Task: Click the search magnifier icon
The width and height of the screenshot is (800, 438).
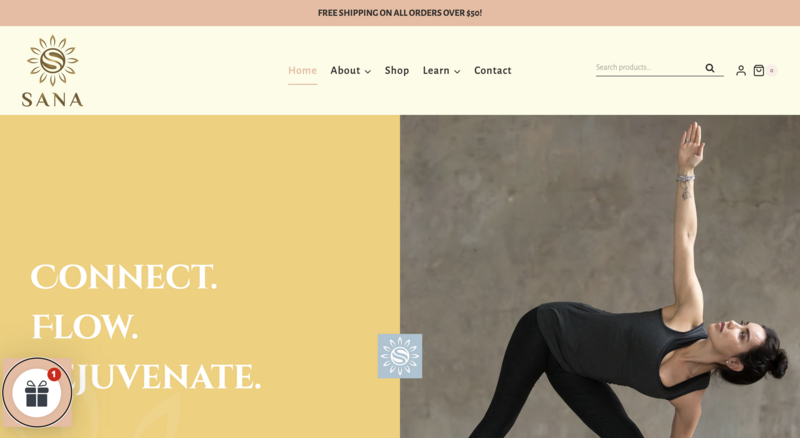Action: 710,68
